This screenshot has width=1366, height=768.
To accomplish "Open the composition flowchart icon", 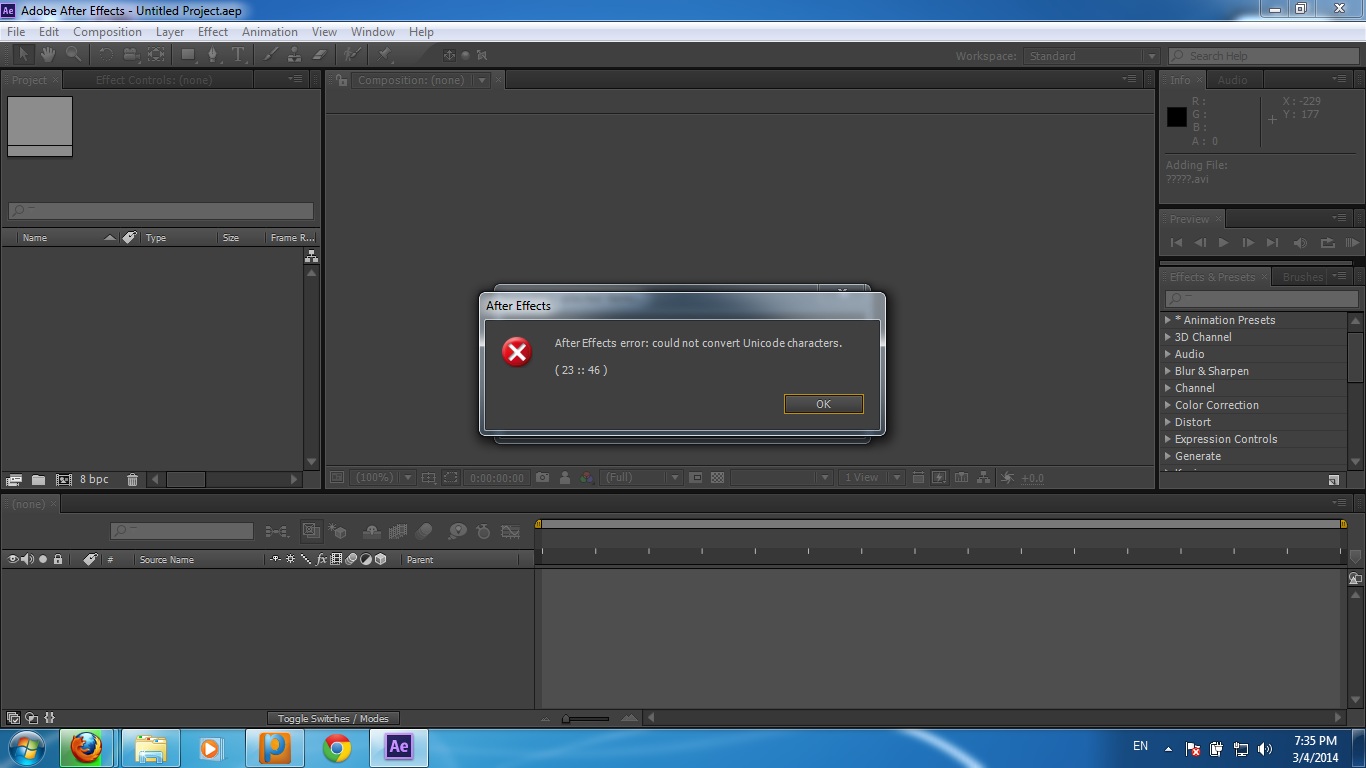I will (x=984, y=478).
